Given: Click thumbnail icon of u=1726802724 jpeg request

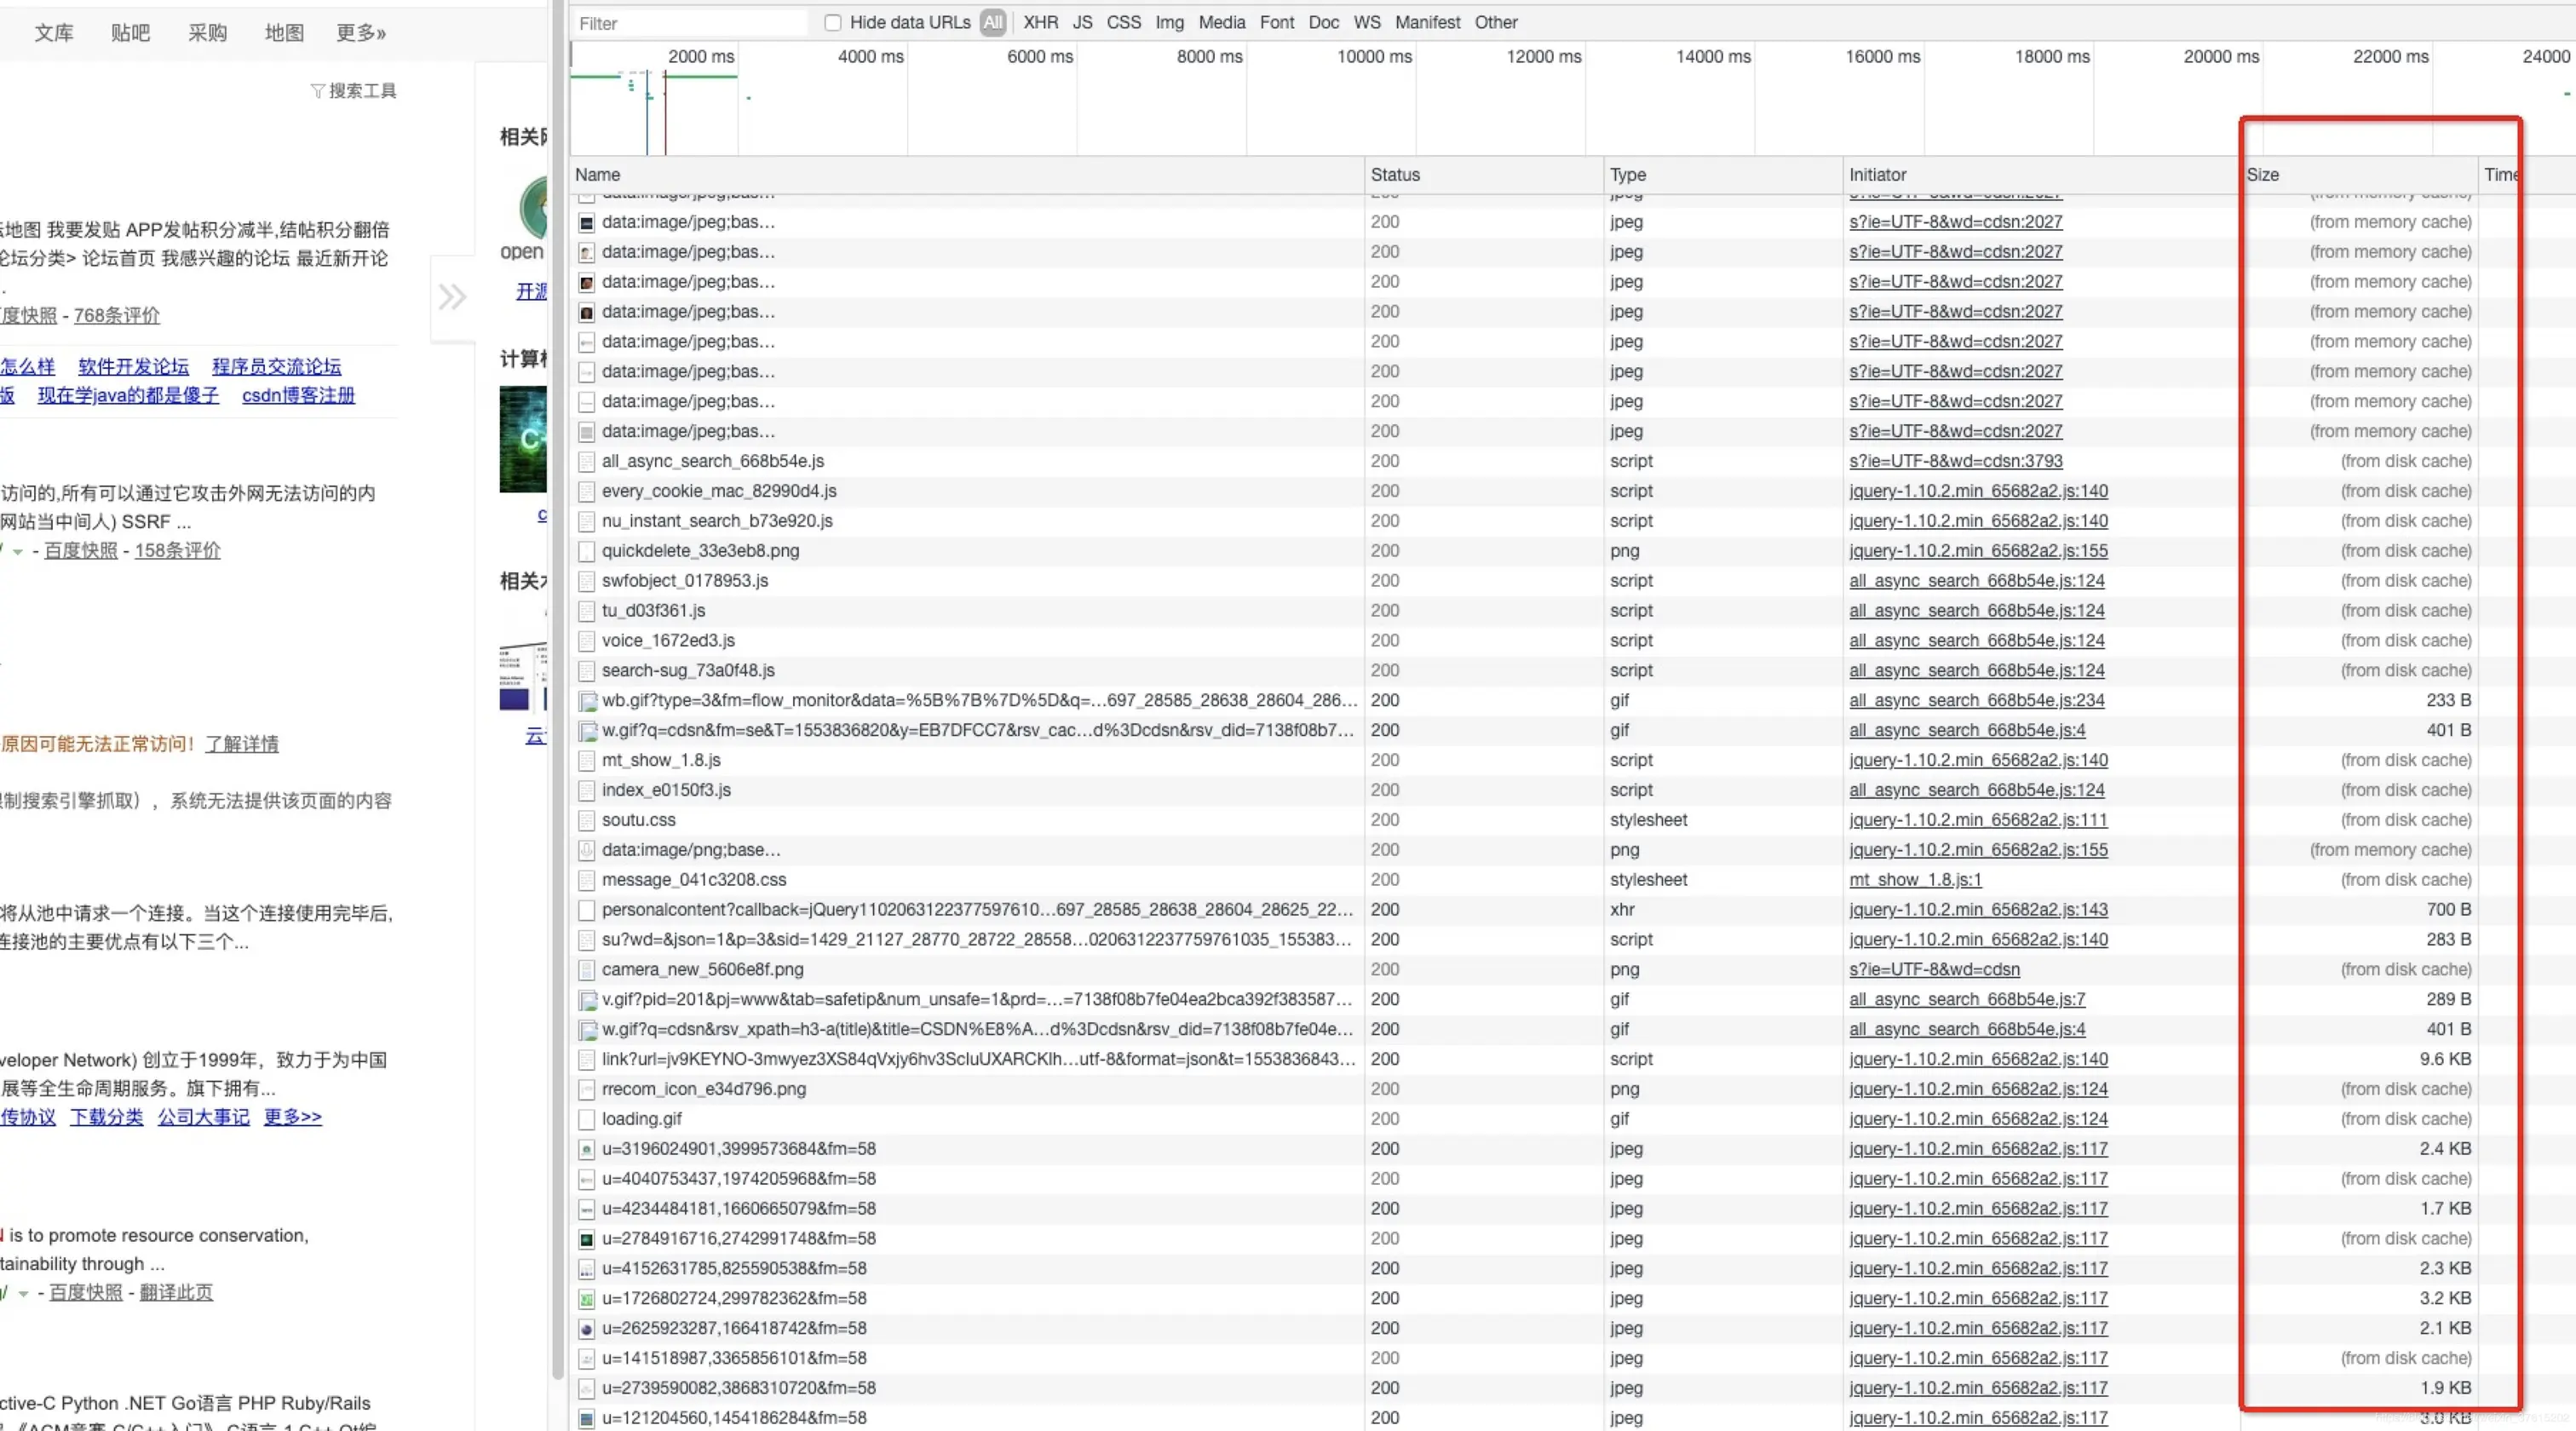Looking at the screenshot, I should (587, 1299).
